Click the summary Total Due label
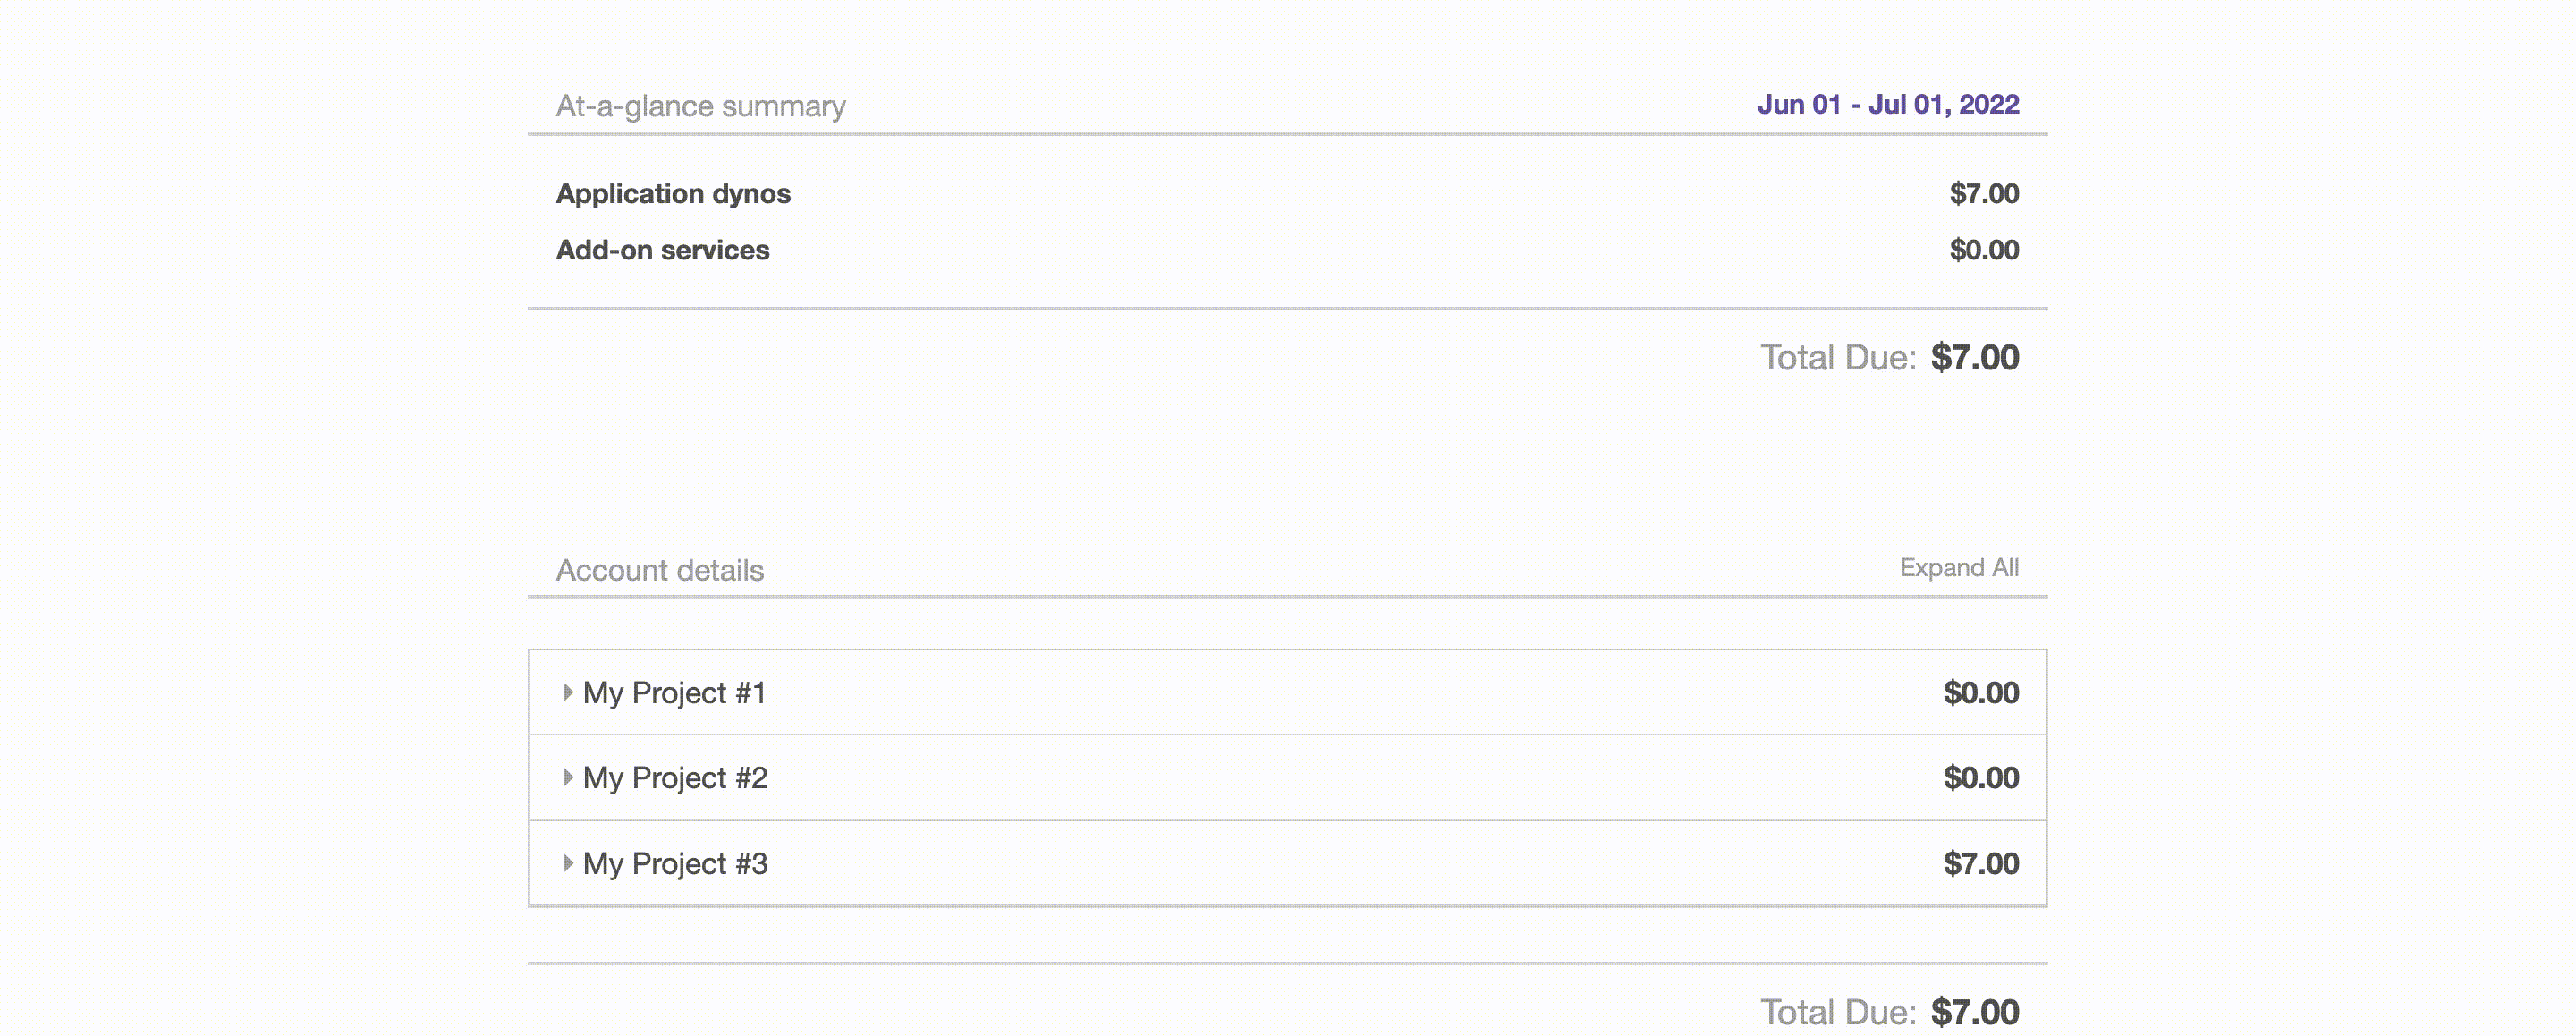This screenshot has width=2576, height=1036. 1837,357
